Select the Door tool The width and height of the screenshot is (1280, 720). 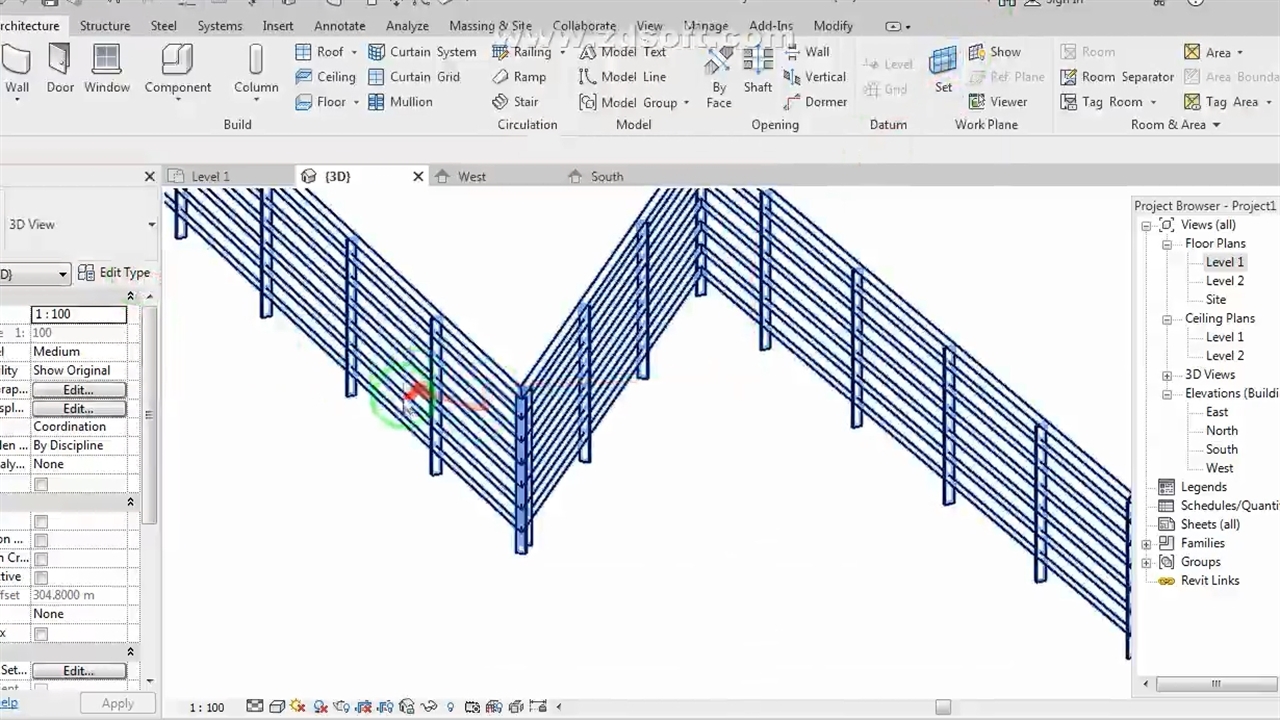click(x=60, y=68)
